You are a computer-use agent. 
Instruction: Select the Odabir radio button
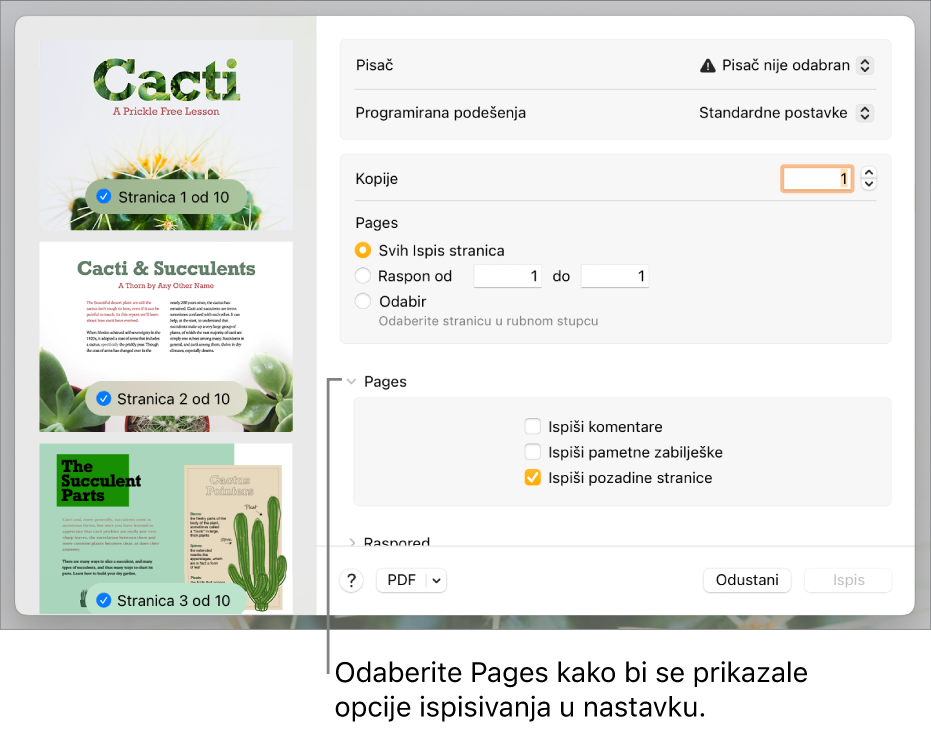(361, 300)
